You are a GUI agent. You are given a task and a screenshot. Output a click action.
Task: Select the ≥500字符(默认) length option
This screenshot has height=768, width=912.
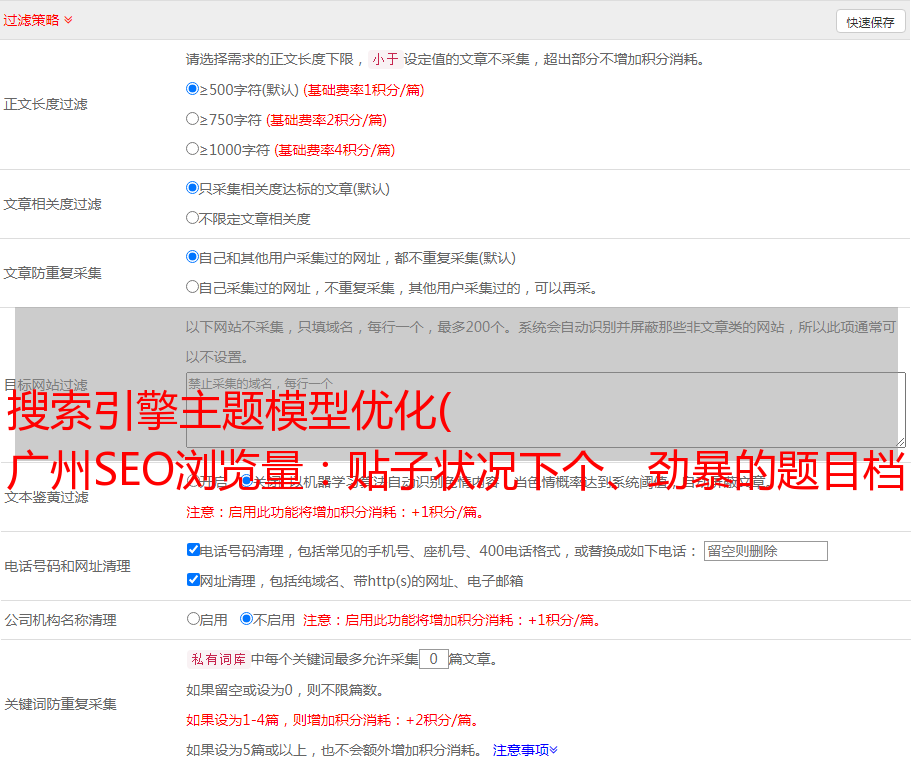point(192,88)
